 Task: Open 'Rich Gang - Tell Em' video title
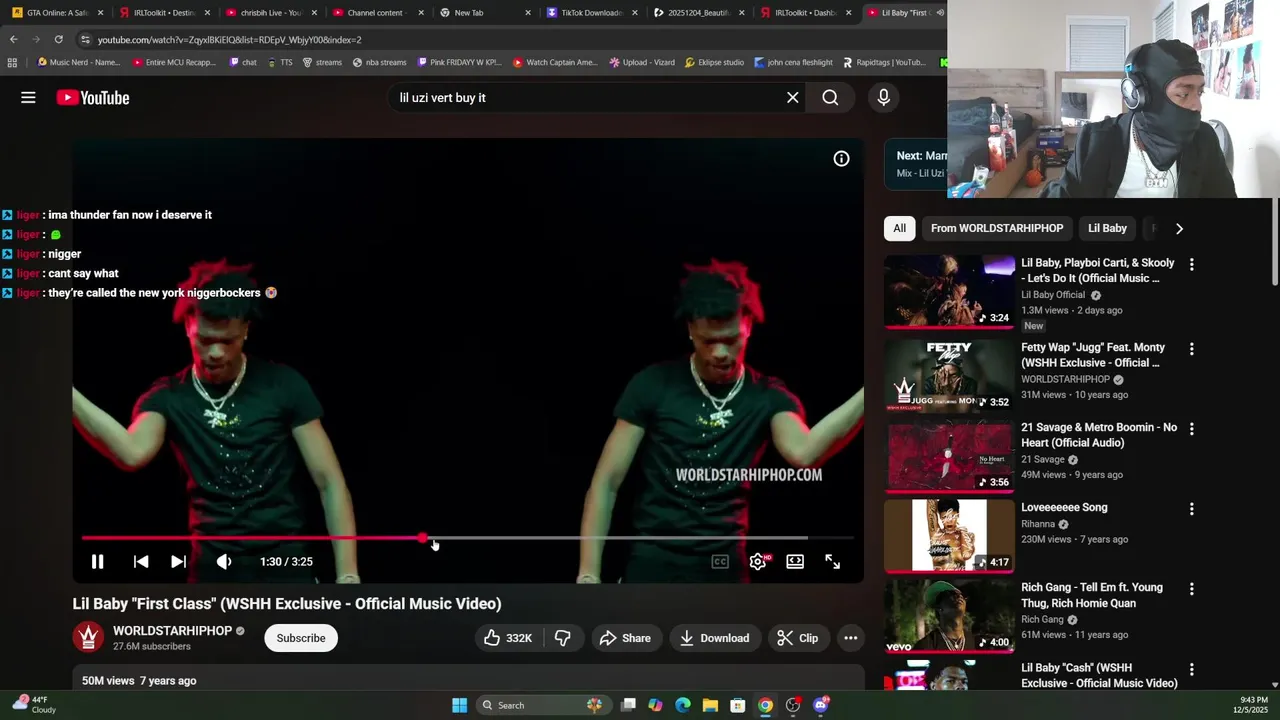point(1092,595)
